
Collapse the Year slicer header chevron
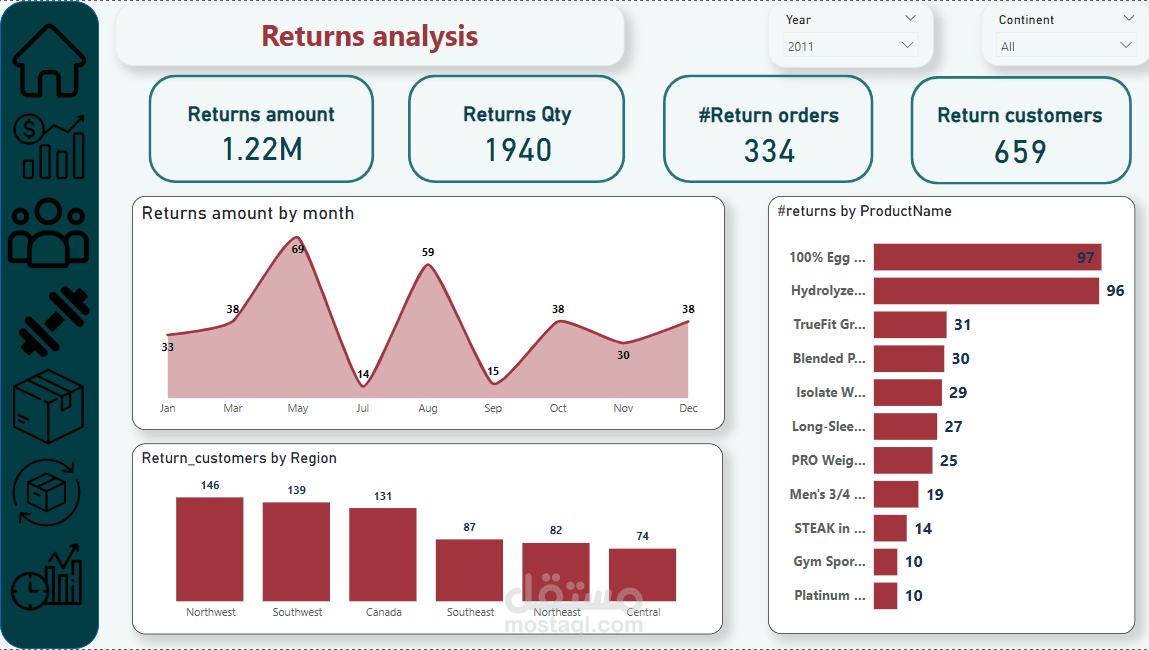(910, 18)
